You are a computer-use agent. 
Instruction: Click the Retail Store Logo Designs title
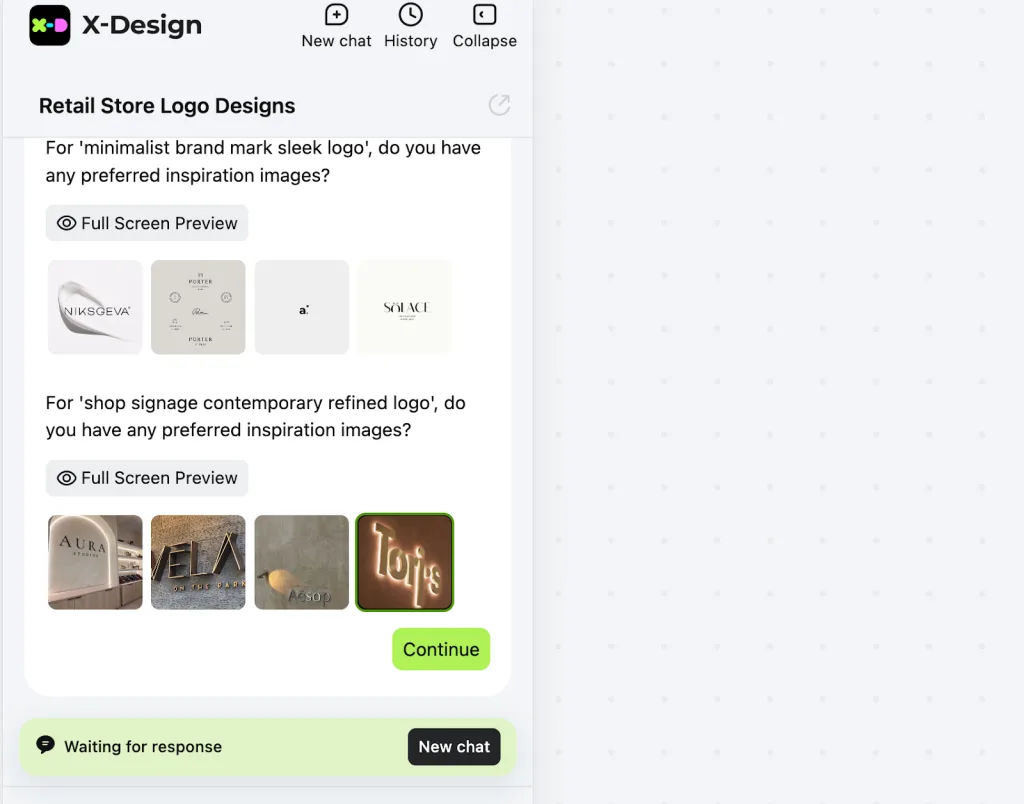pyautogui.click(x=167, y=106)
